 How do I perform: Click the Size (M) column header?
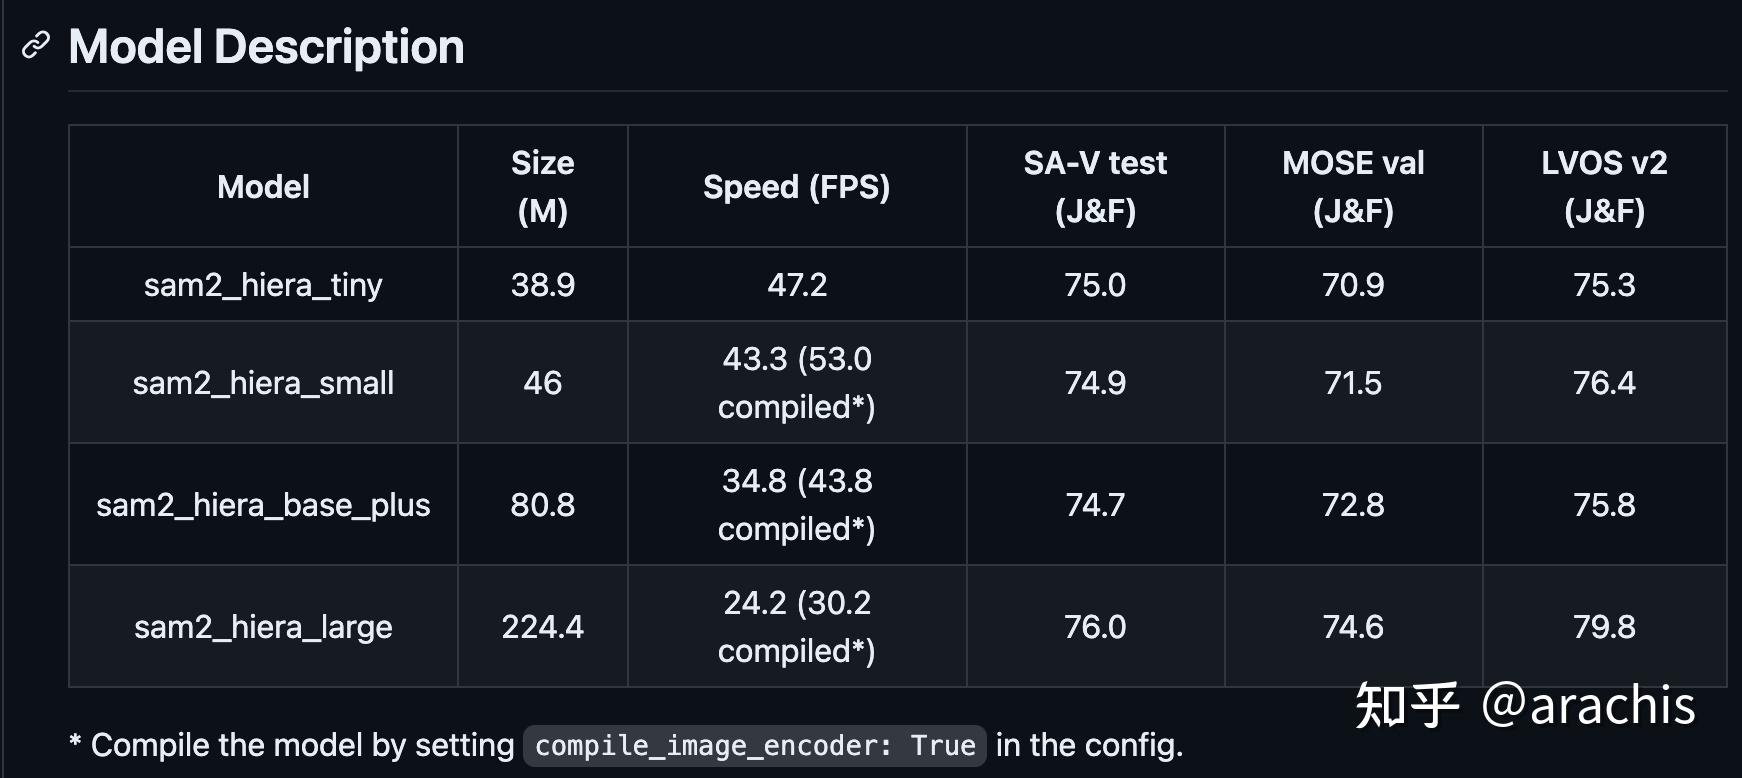coord(542,187)
